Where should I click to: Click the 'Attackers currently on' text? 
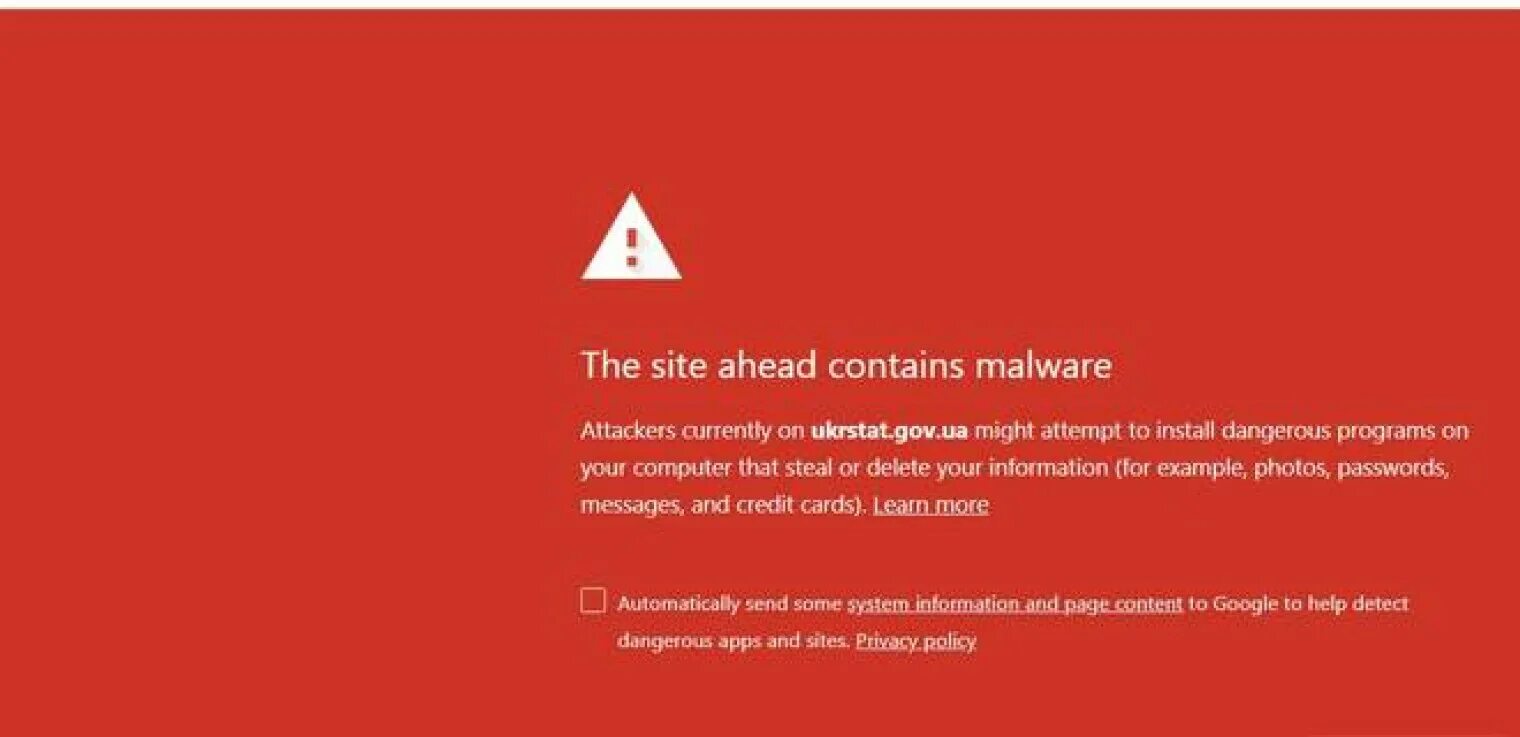click(692, 431)
